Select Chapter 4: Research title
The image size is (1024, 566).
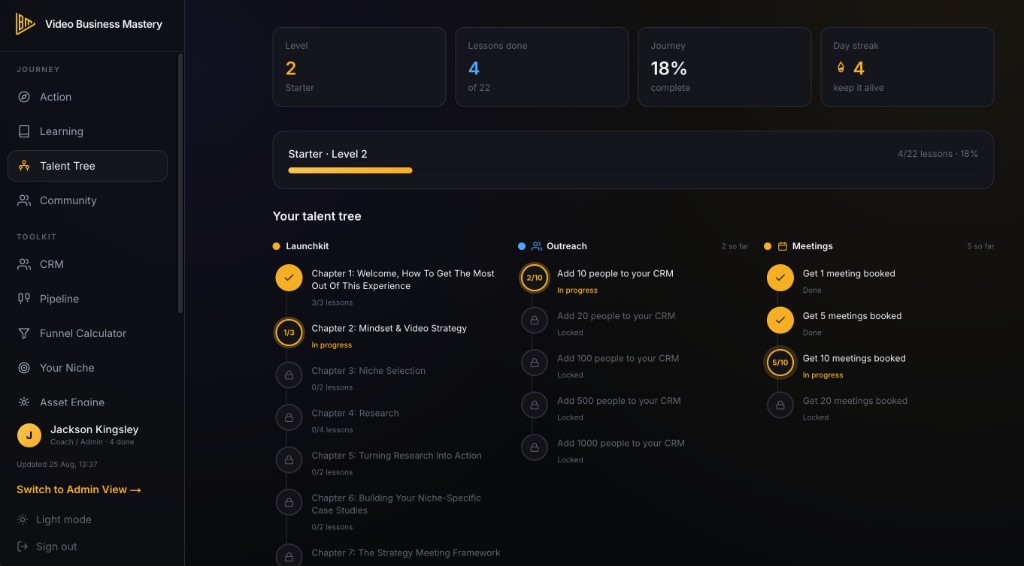tap(355, 413)
